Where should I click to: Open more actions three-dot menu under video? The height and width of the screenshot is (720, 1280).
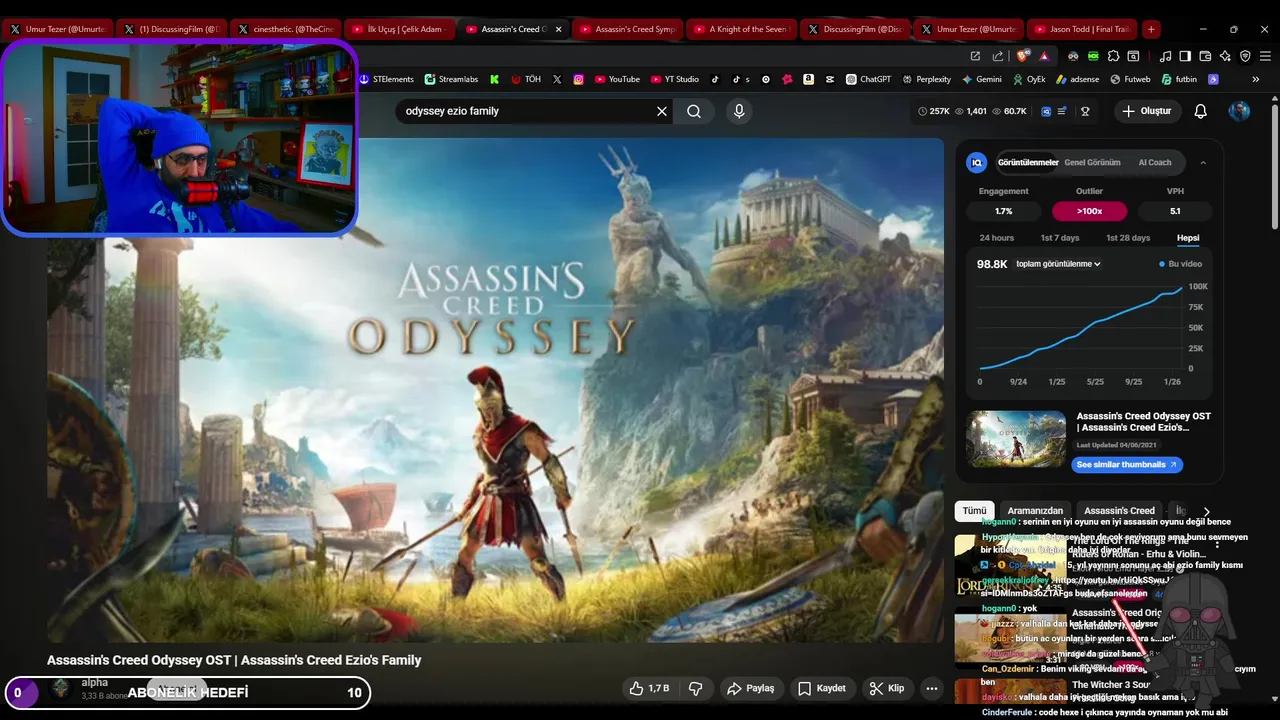click(x=932, y=688)
